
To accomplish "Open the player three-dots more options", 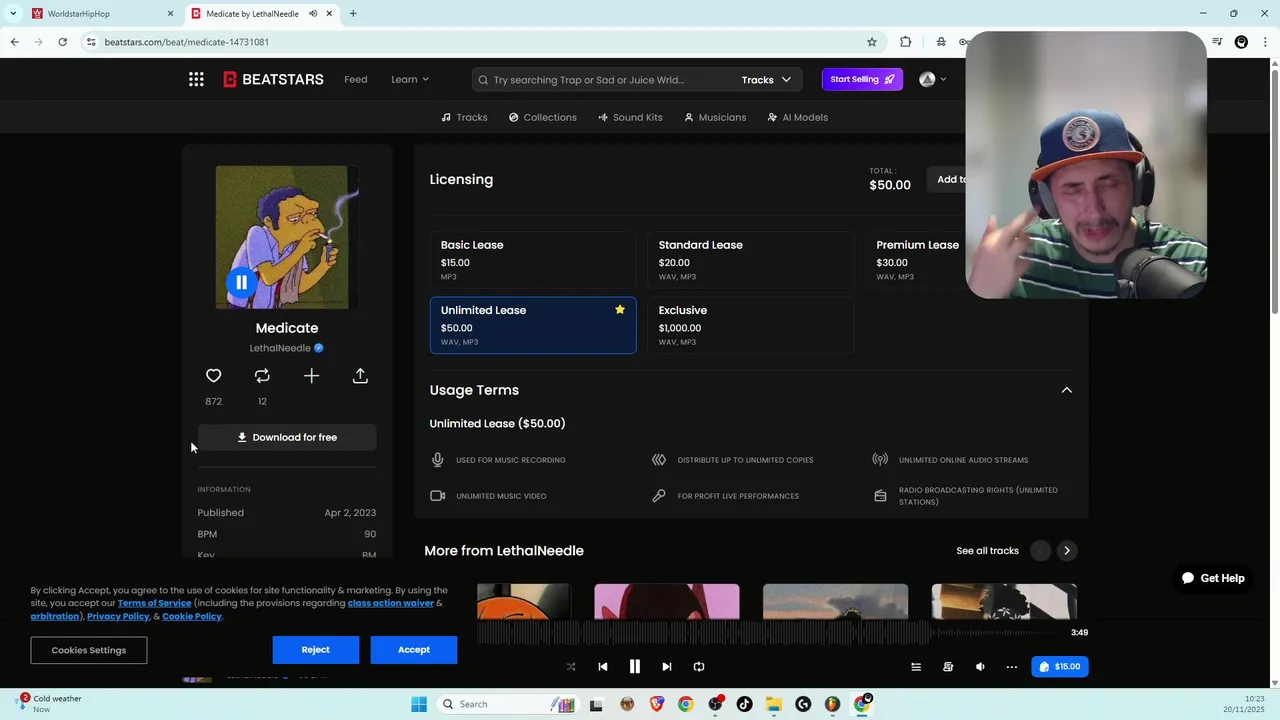I will coord(1012,667).
